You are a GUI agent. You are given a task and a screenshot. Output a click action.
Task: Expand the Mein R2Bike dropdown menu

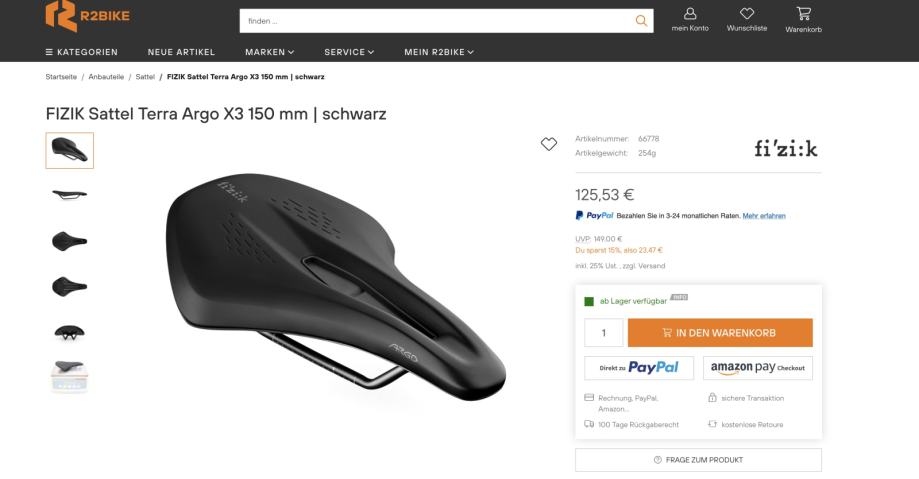438,52
